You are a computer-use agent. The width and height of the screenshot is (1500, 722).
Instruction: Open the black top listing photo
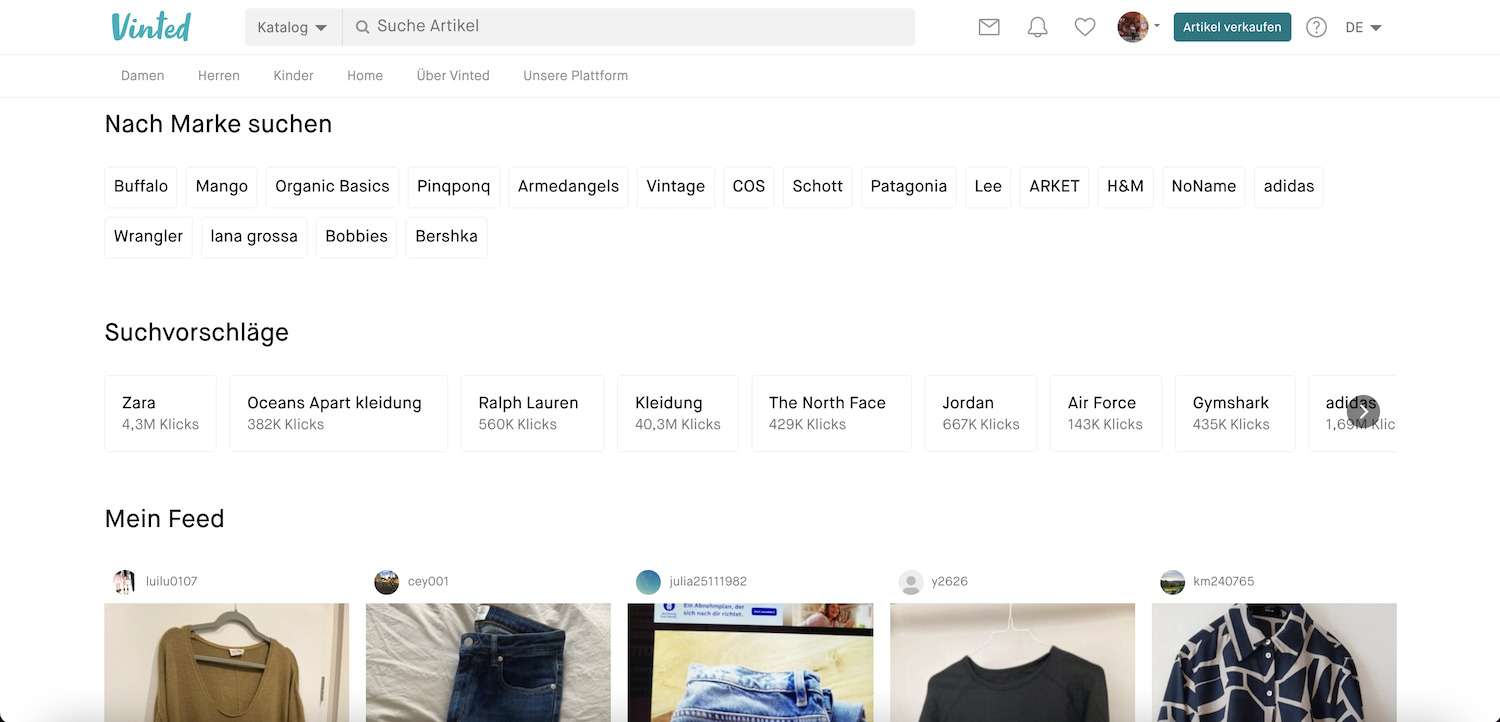click(x=1013, y=662)
